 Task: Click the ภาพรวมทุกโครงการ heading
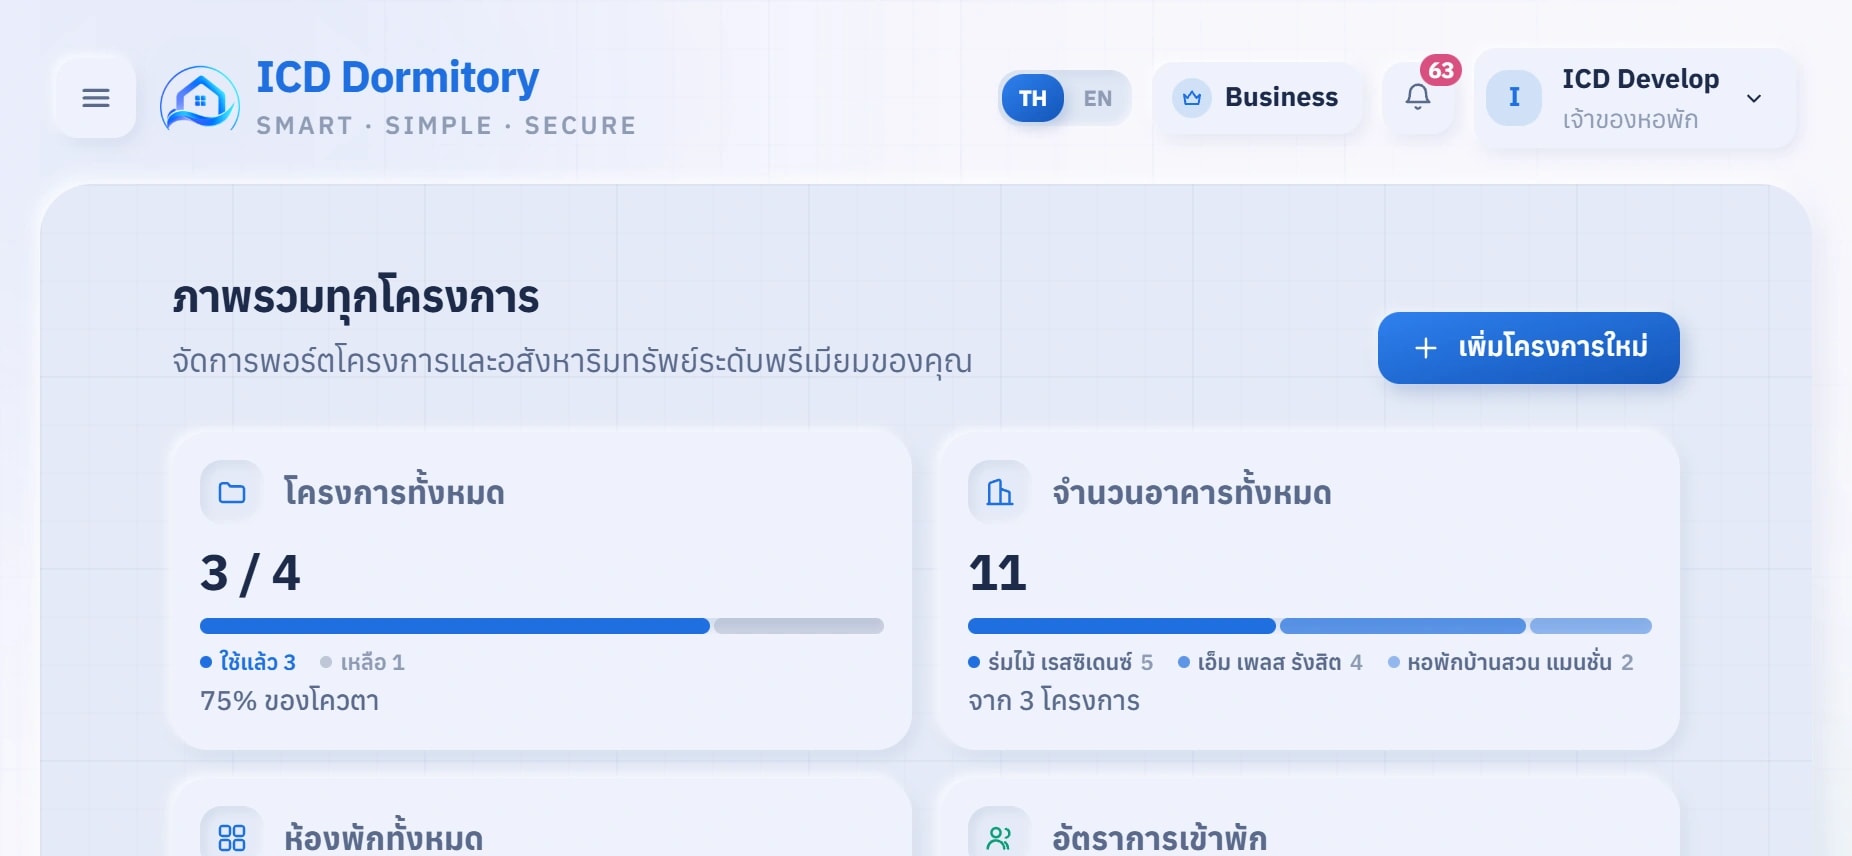[356, 298]
